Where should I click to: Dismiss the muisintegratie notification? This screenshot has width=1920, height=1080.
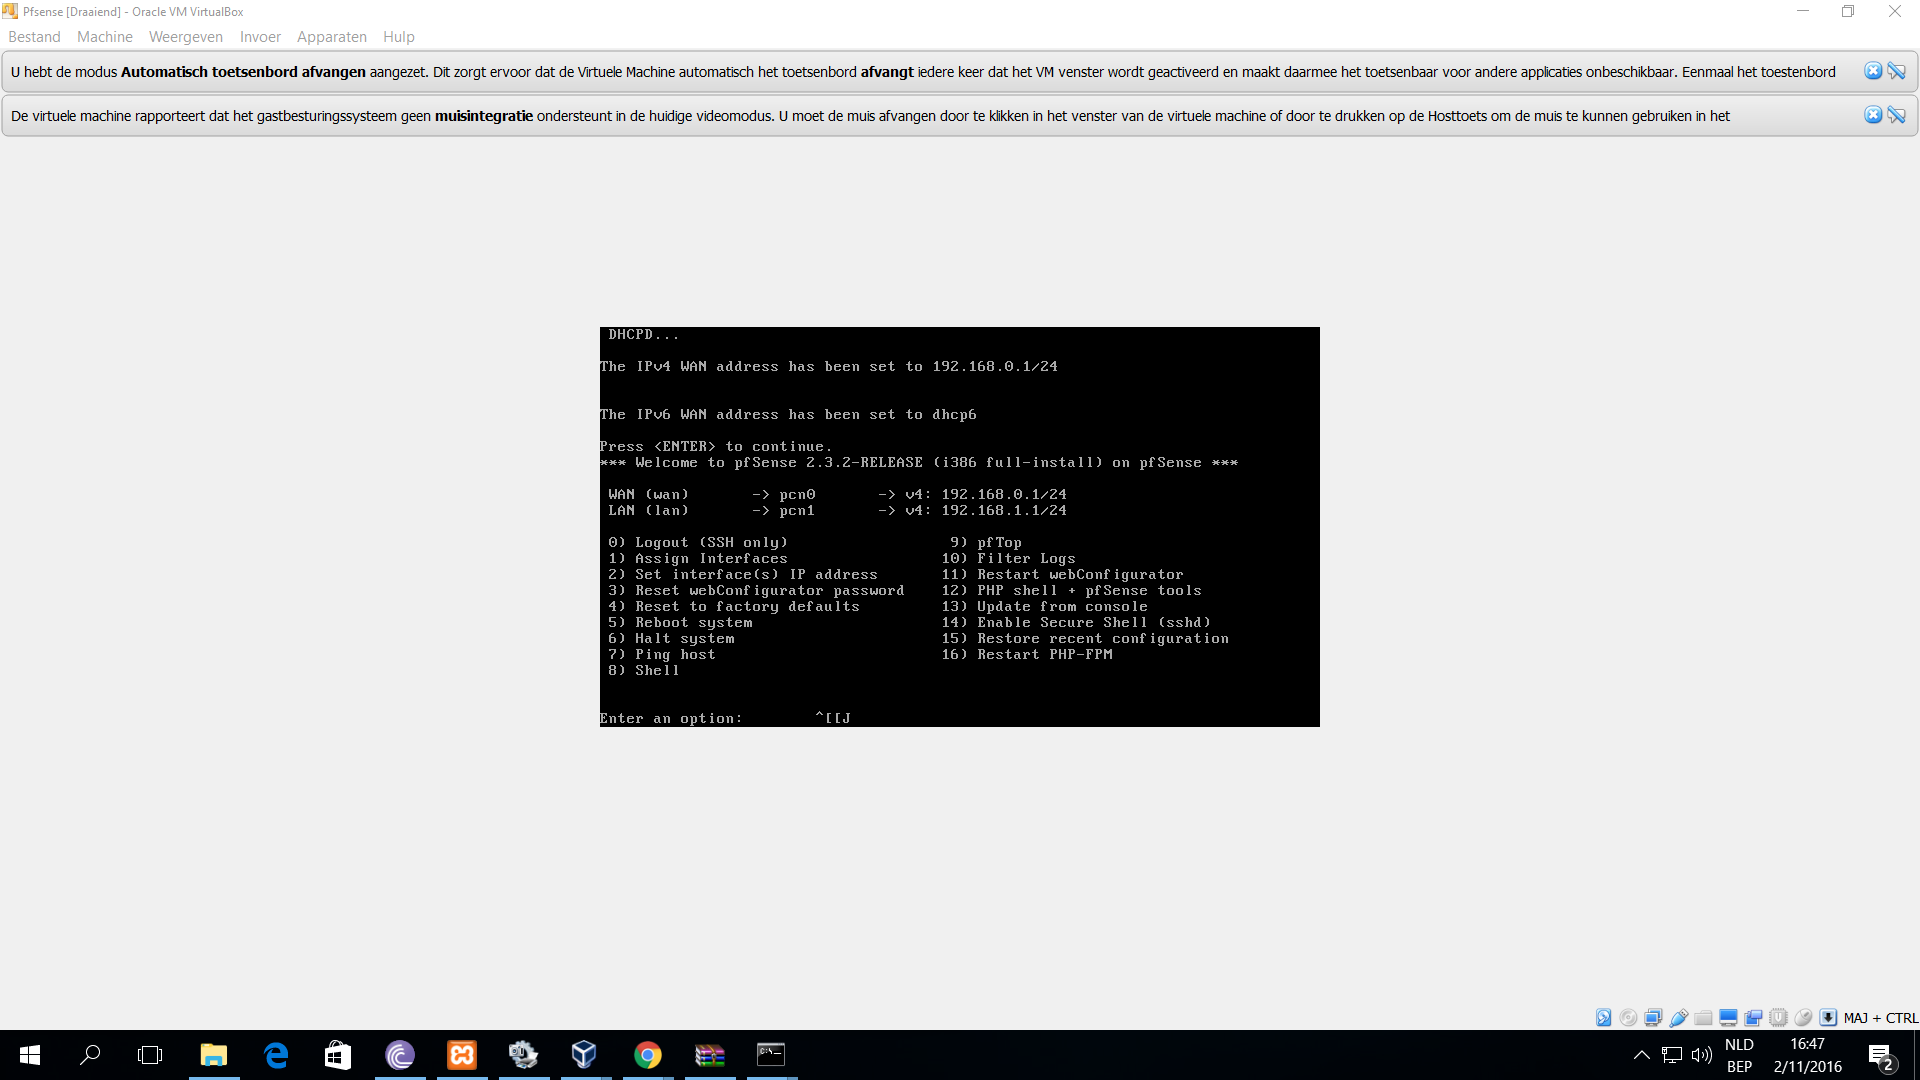click(1873, 115)
